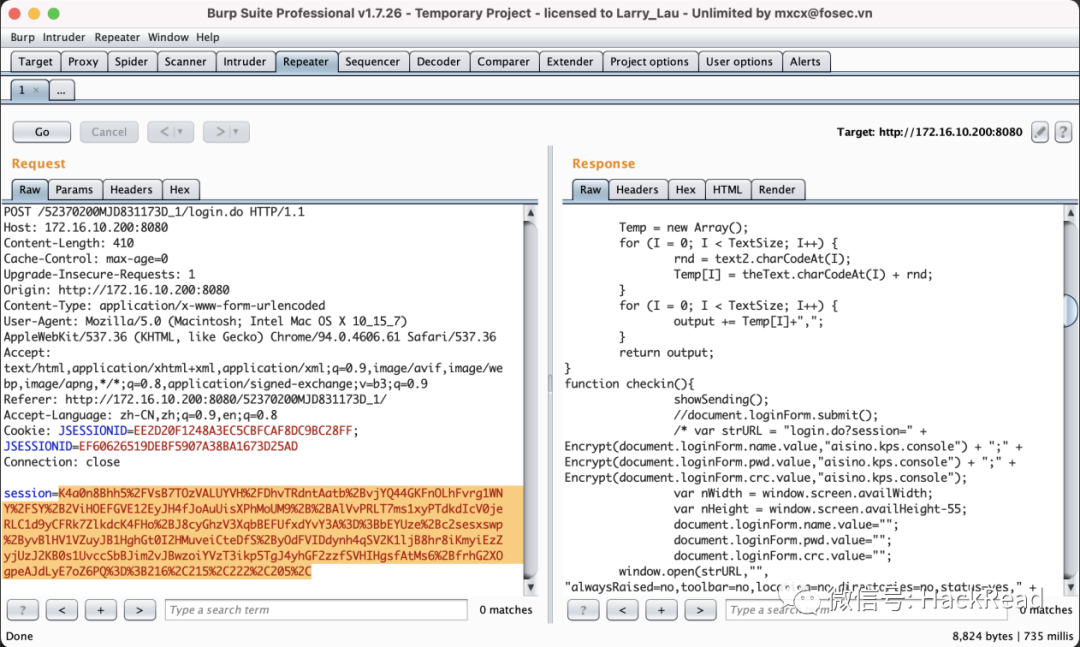Add request search option plus button
1080x647 pixels.
(101, 610)
